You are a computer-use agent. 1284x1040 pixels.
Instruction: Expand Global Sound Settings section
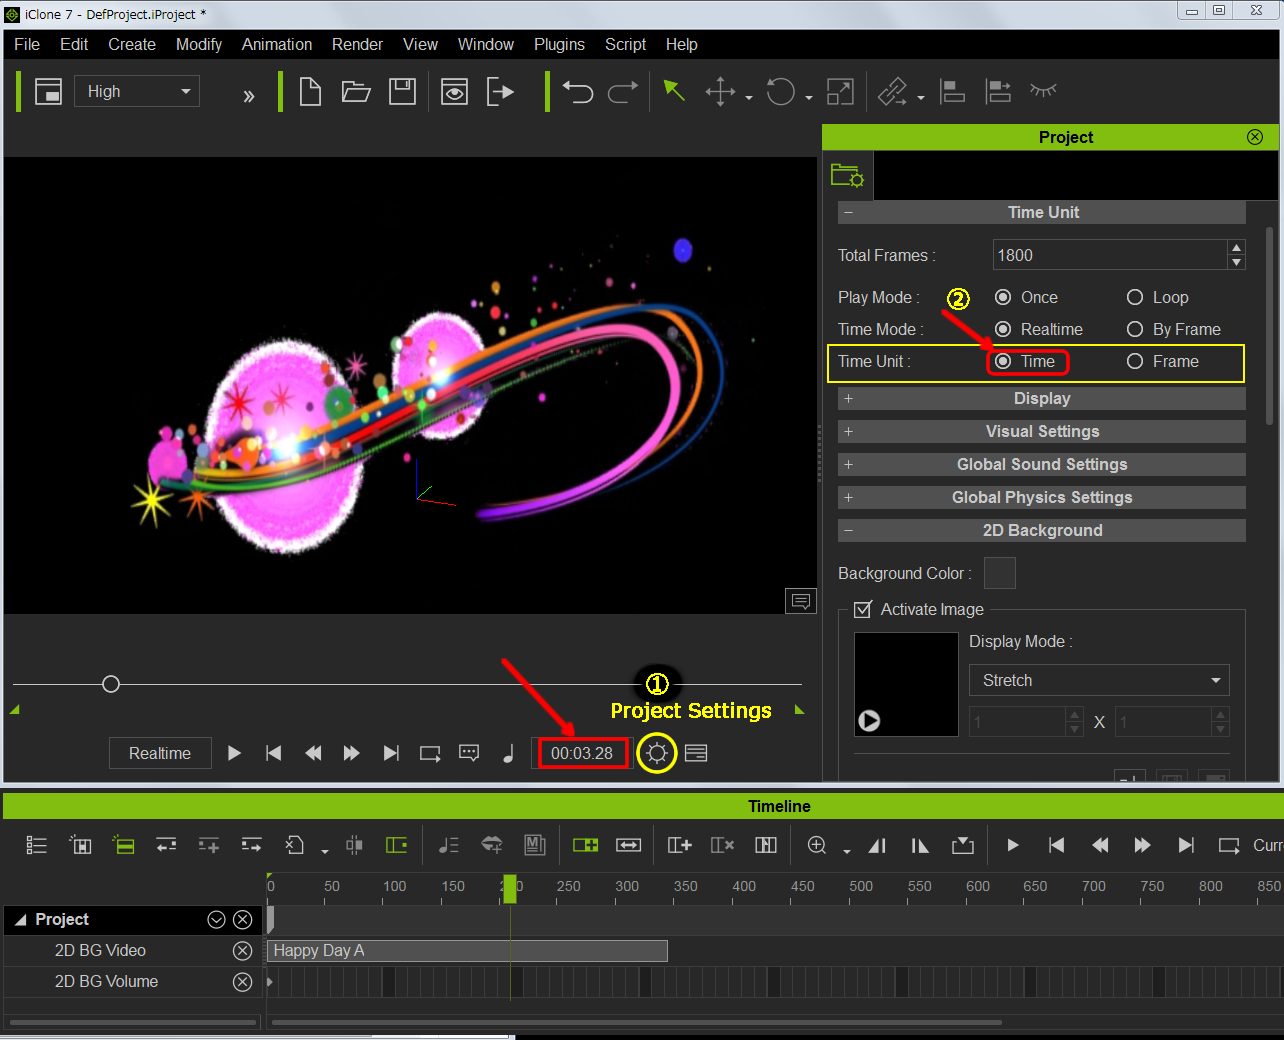coord(1042,464)
